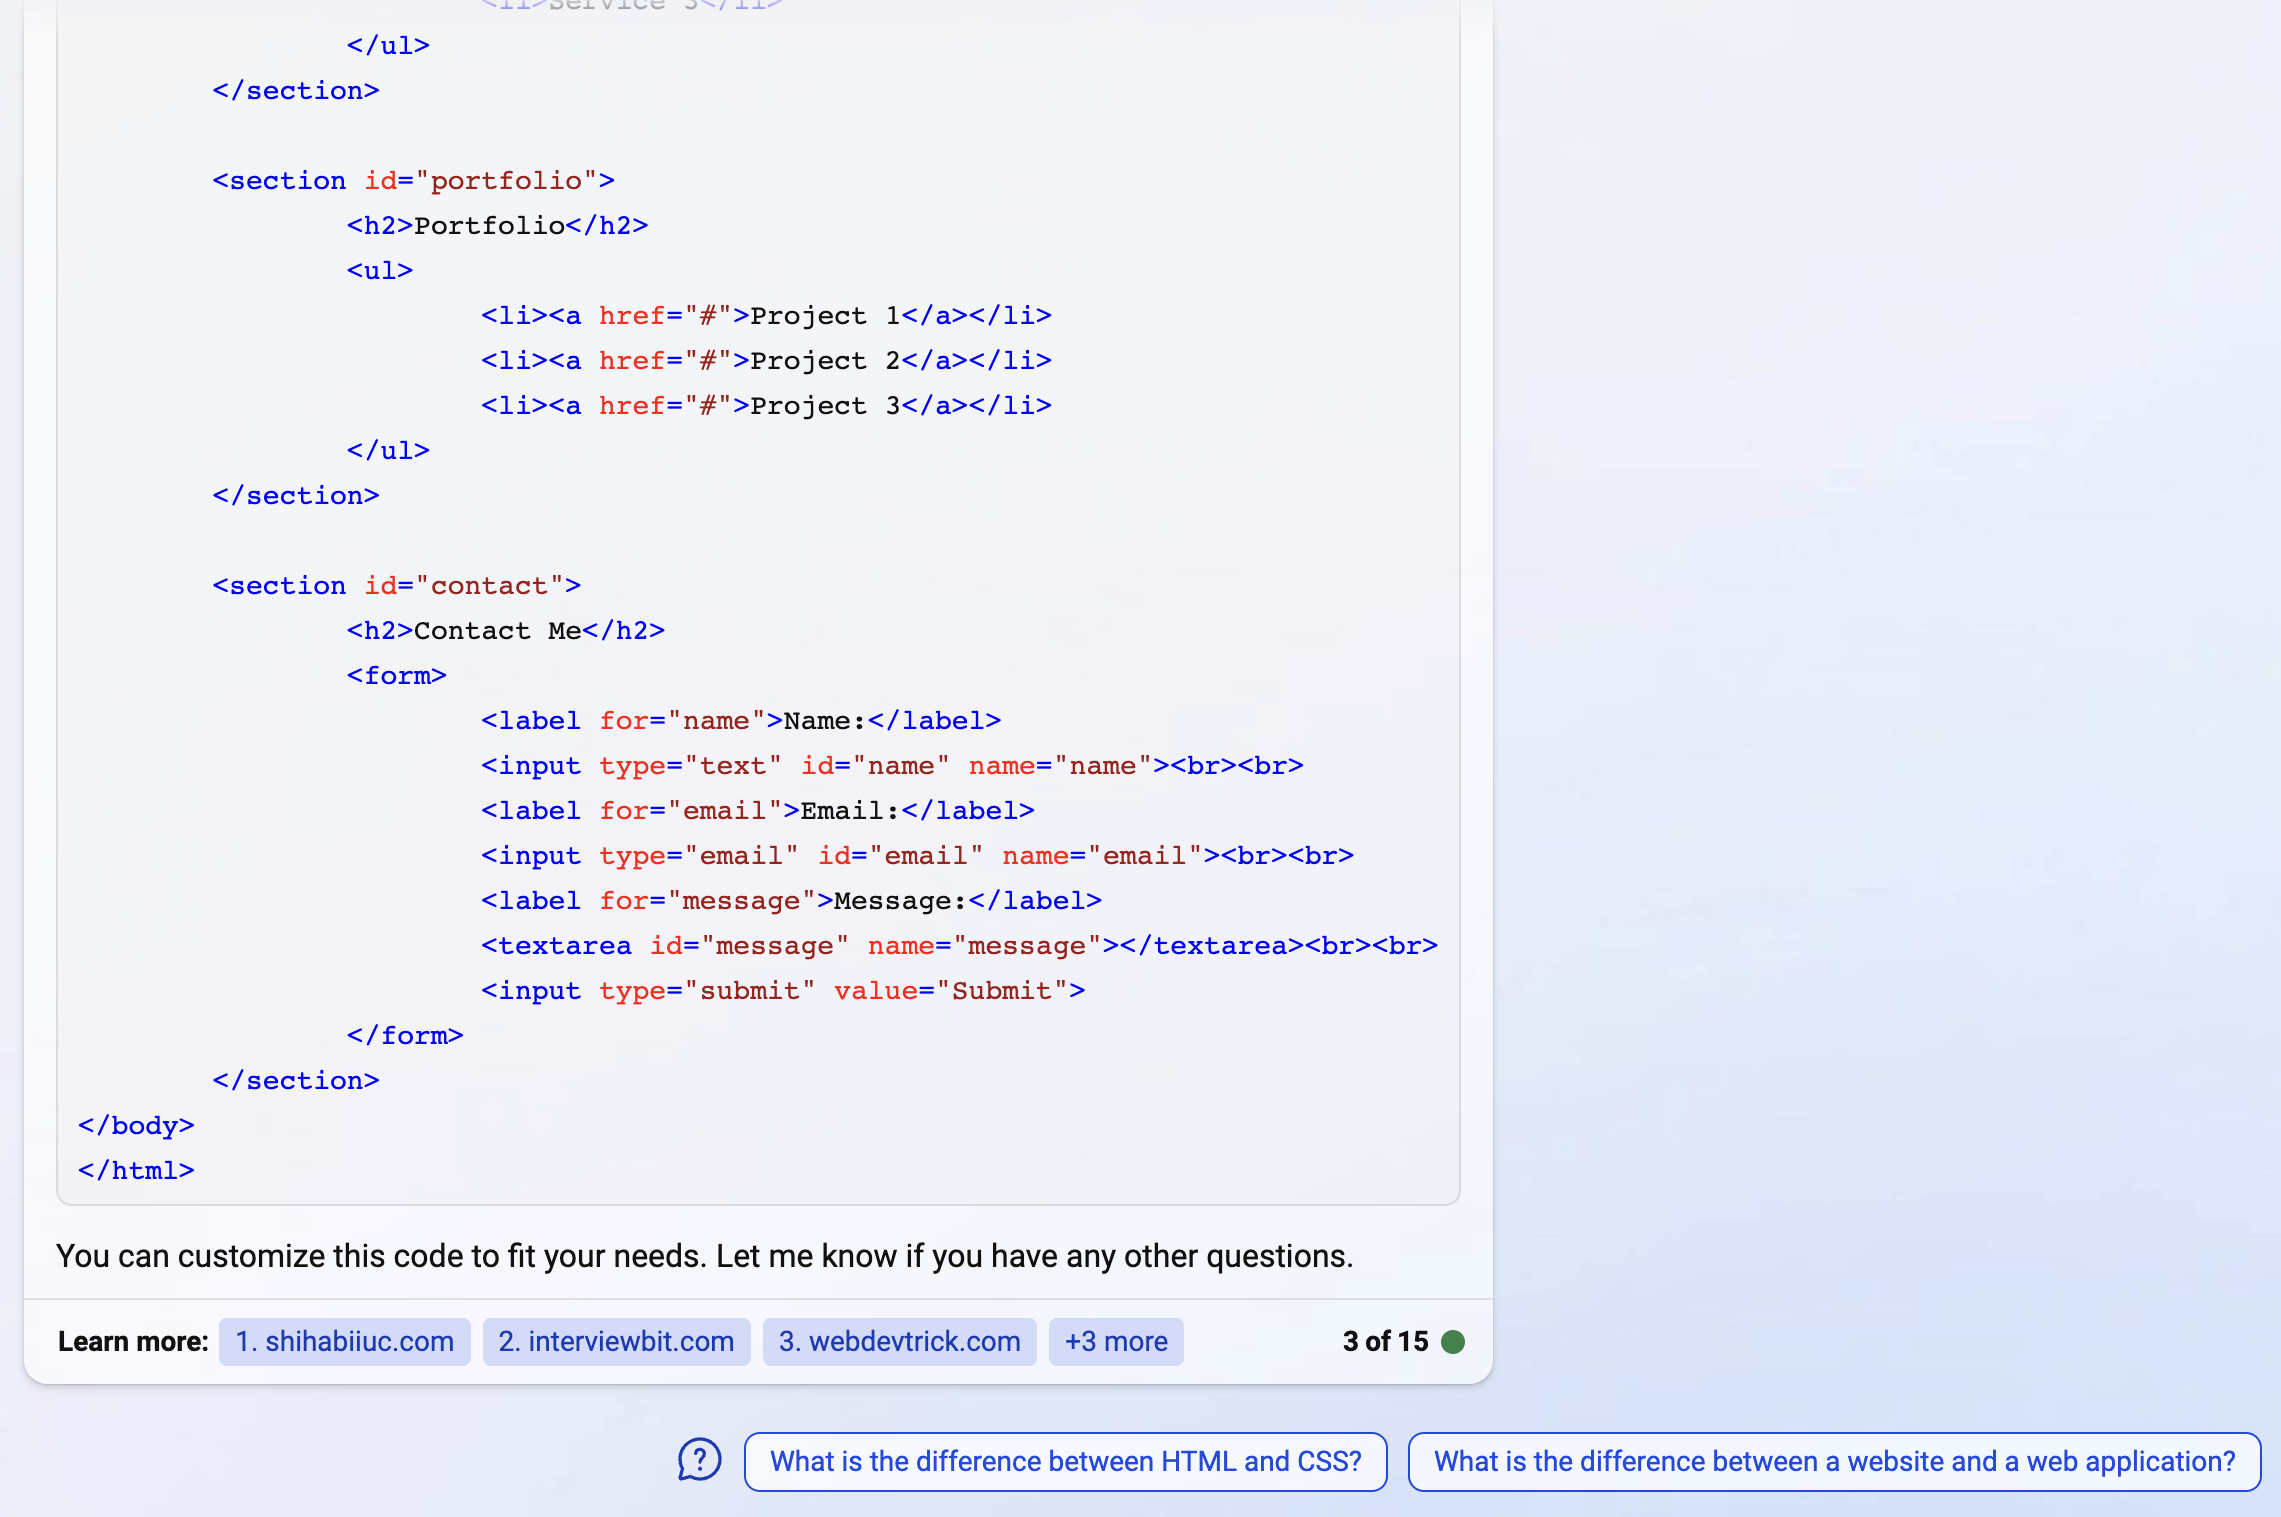
Task: Expand the "+3 more" sources chip
Action: [1115, 1341]
